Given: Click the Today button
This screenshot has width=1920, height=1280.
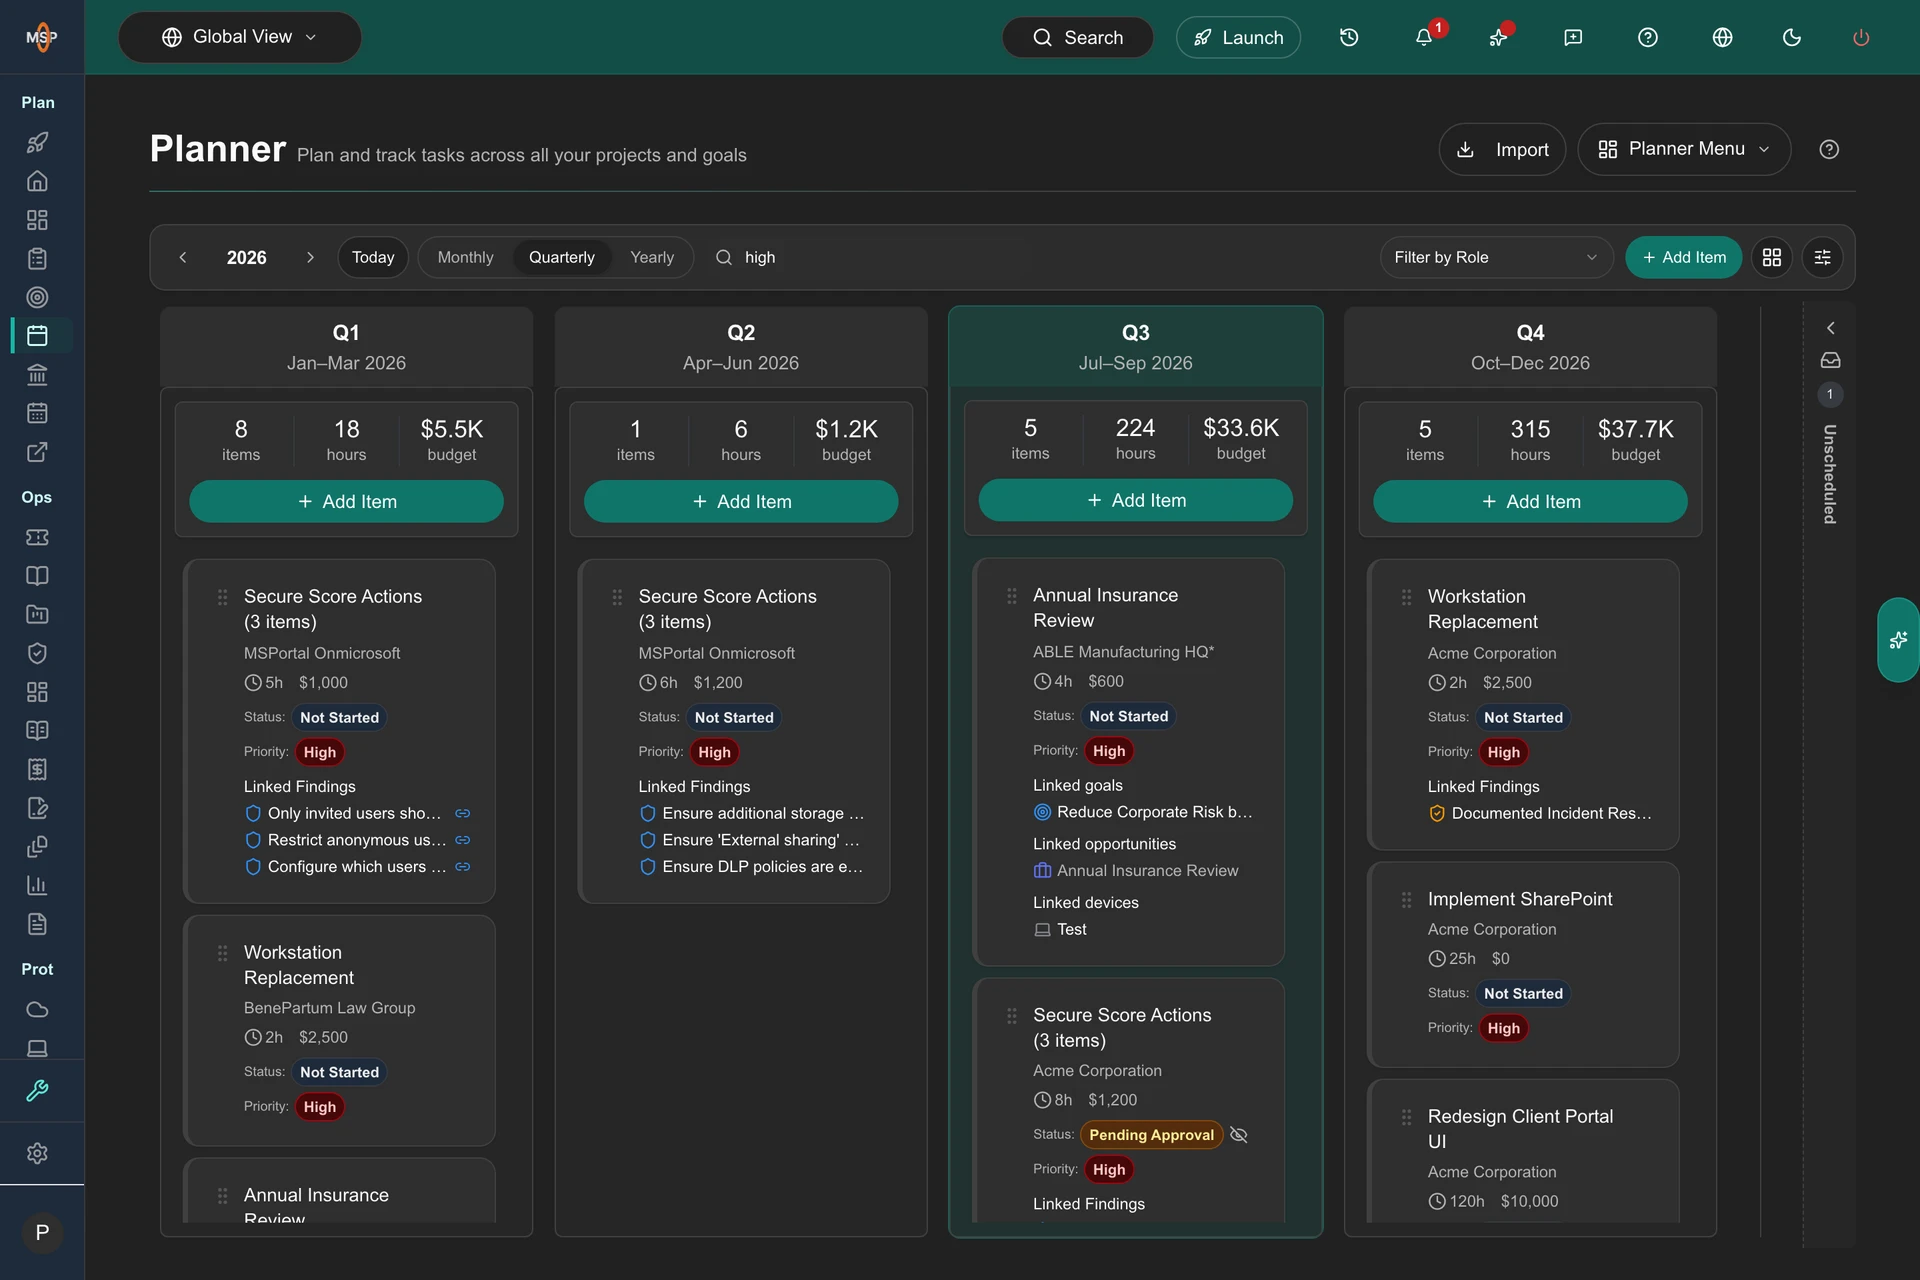Looking at the screenshot, I should (x=373, y=257).
